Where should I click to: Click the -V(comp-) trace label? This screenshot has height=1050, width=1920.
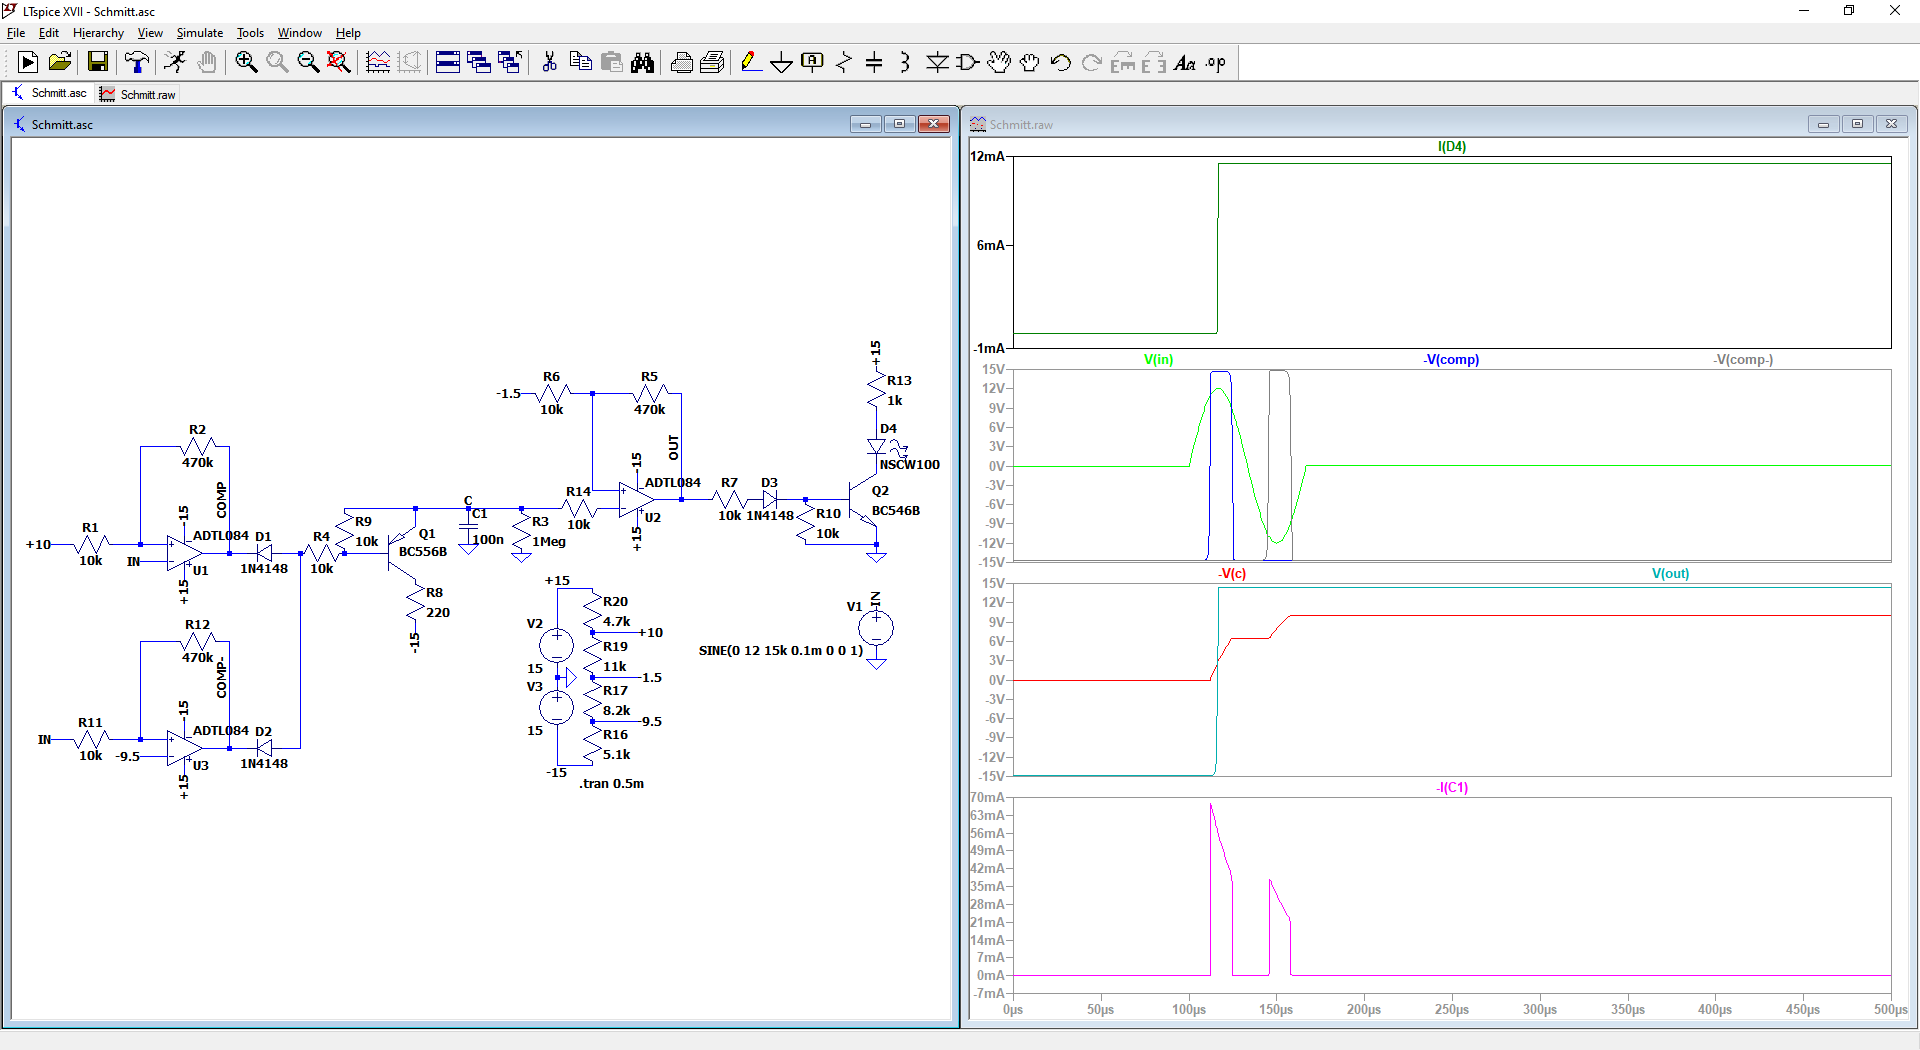click(1743, 360)
